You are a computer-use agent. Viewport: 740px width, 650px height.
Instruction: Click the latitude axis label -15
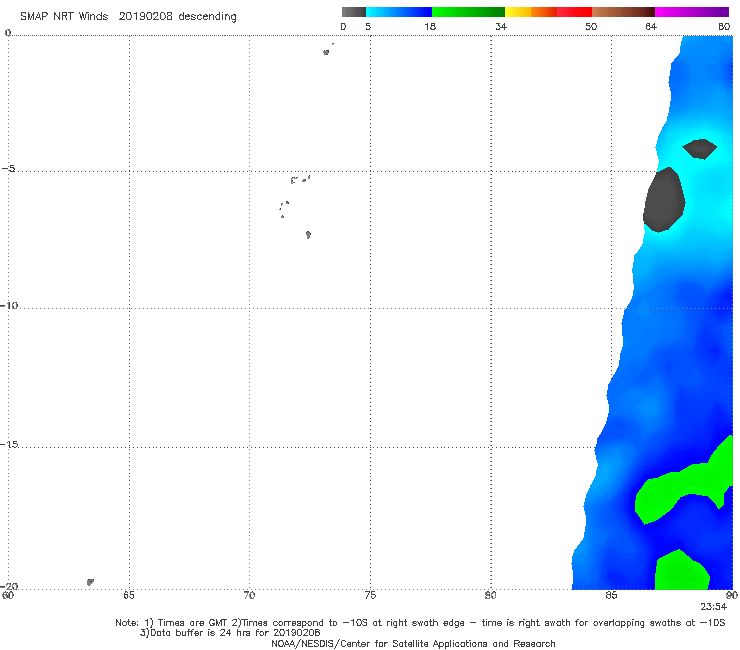[9, 444]
